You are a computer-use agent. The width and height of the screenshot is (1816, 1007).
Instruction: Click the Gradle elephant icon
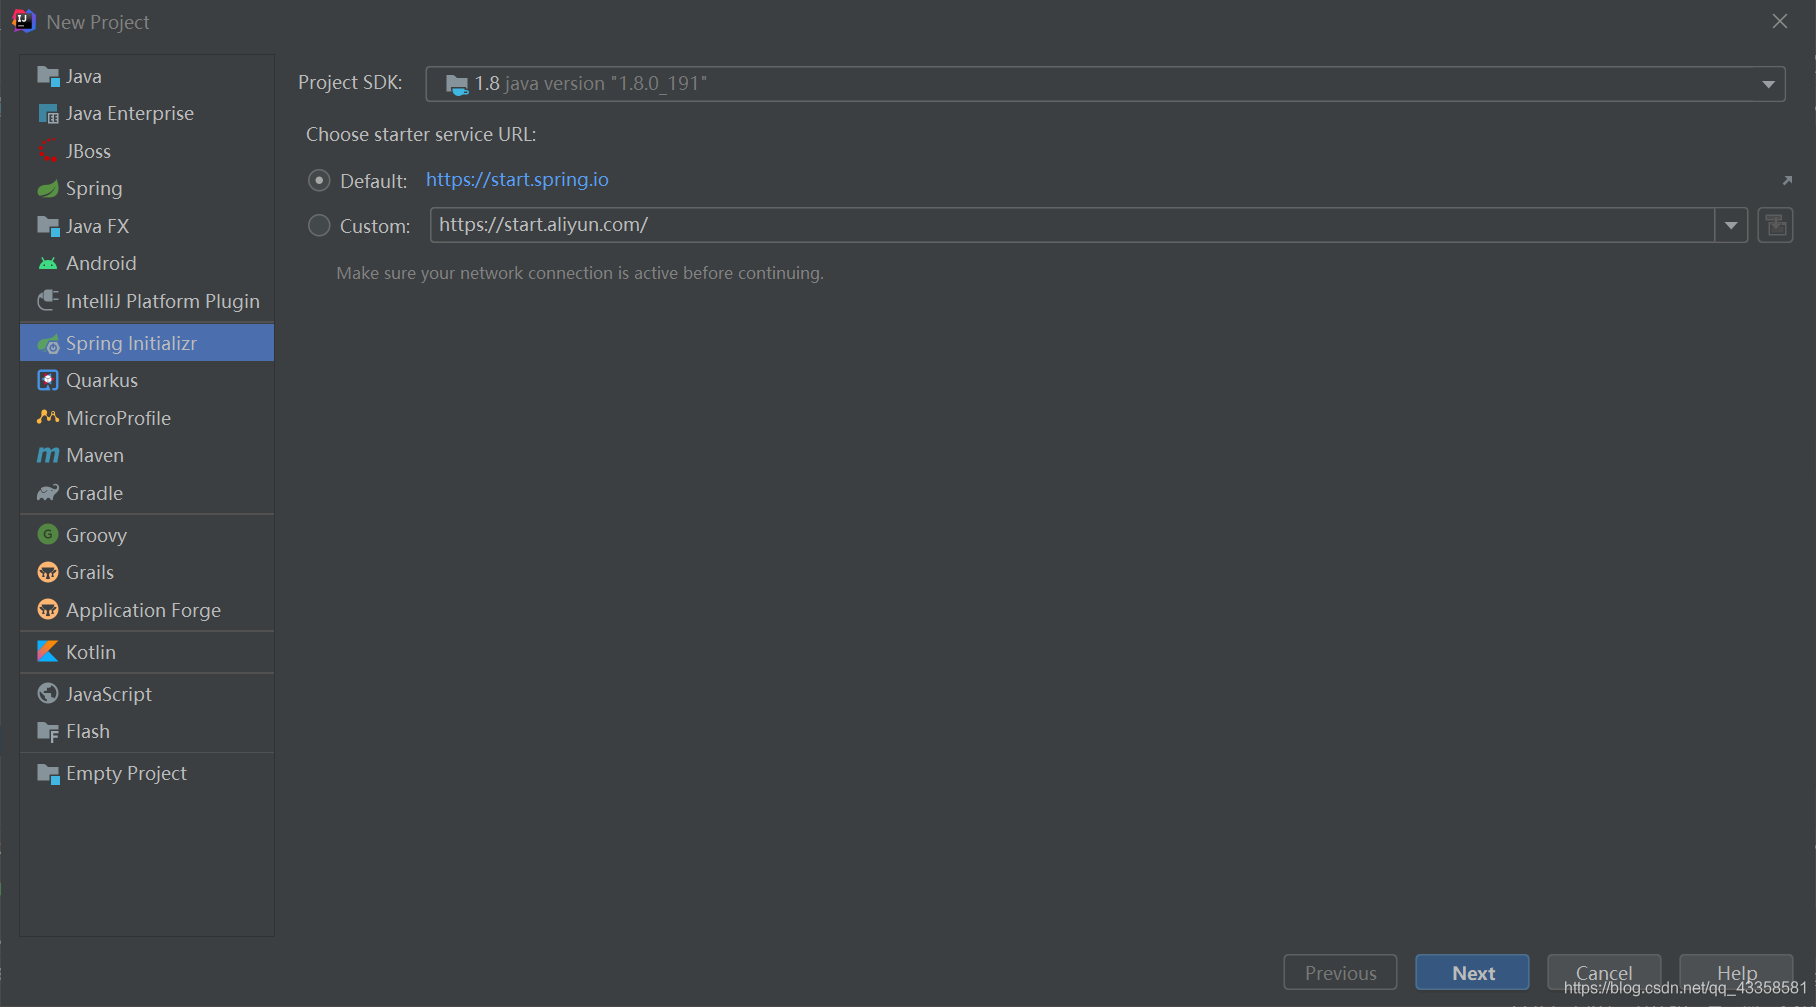(x=48, y=493)
